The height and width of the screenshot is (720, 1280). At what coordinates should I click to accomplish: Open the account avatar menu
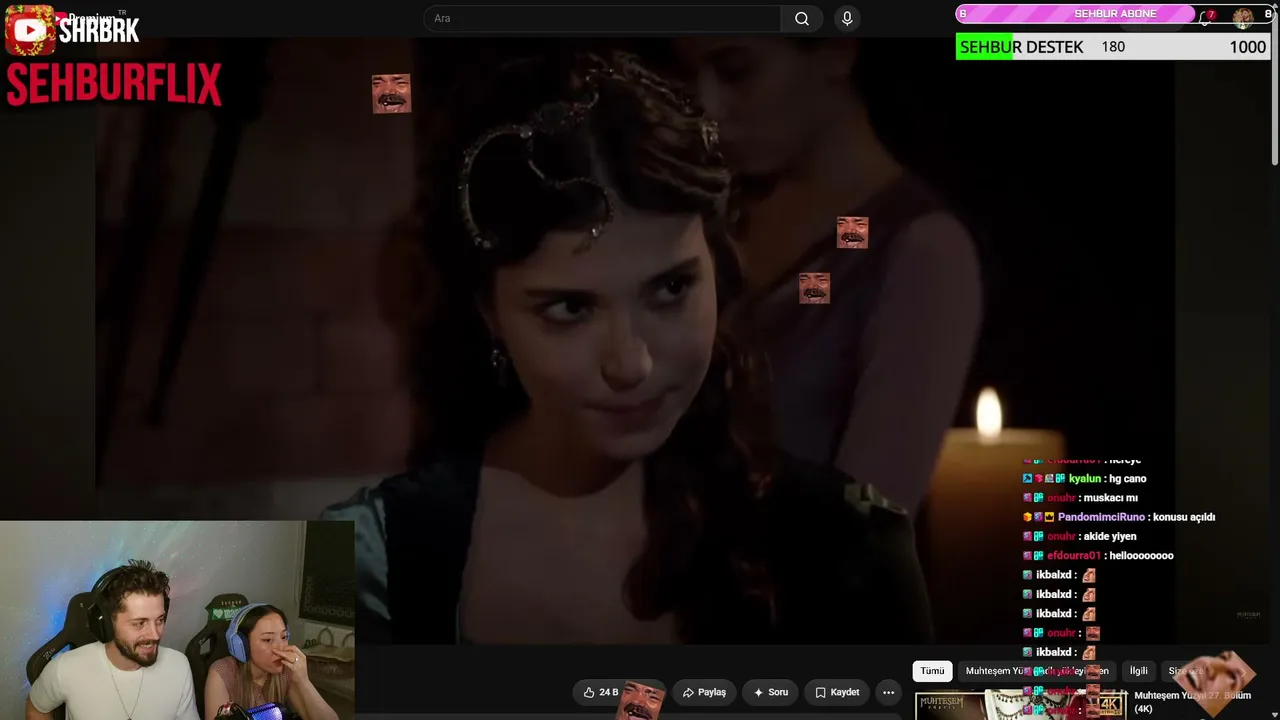pyautogui.click(x=1243, y=17)
